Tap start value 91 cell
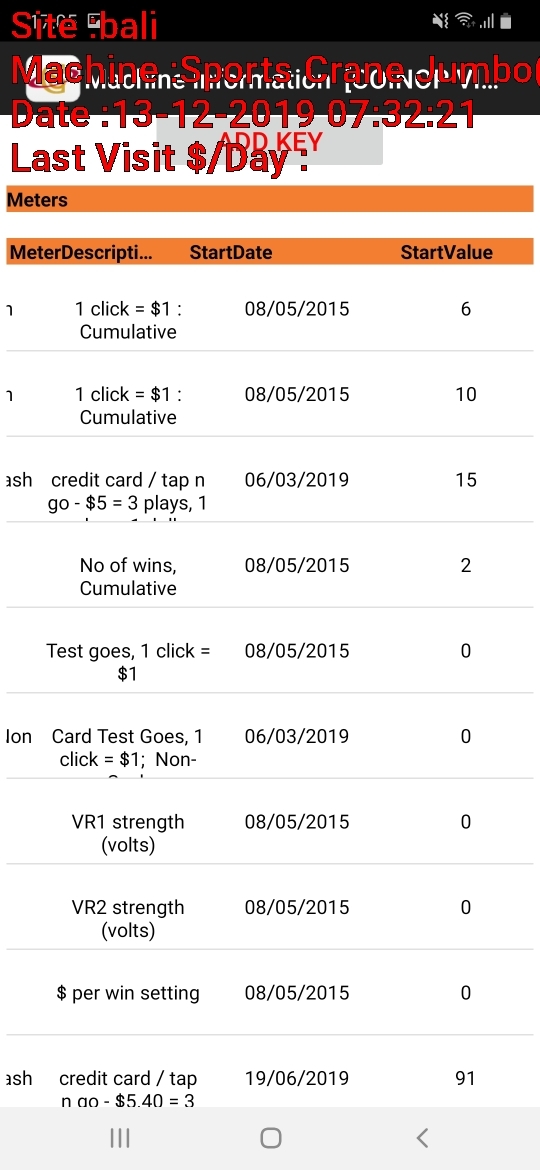 tap(465, 1077)
